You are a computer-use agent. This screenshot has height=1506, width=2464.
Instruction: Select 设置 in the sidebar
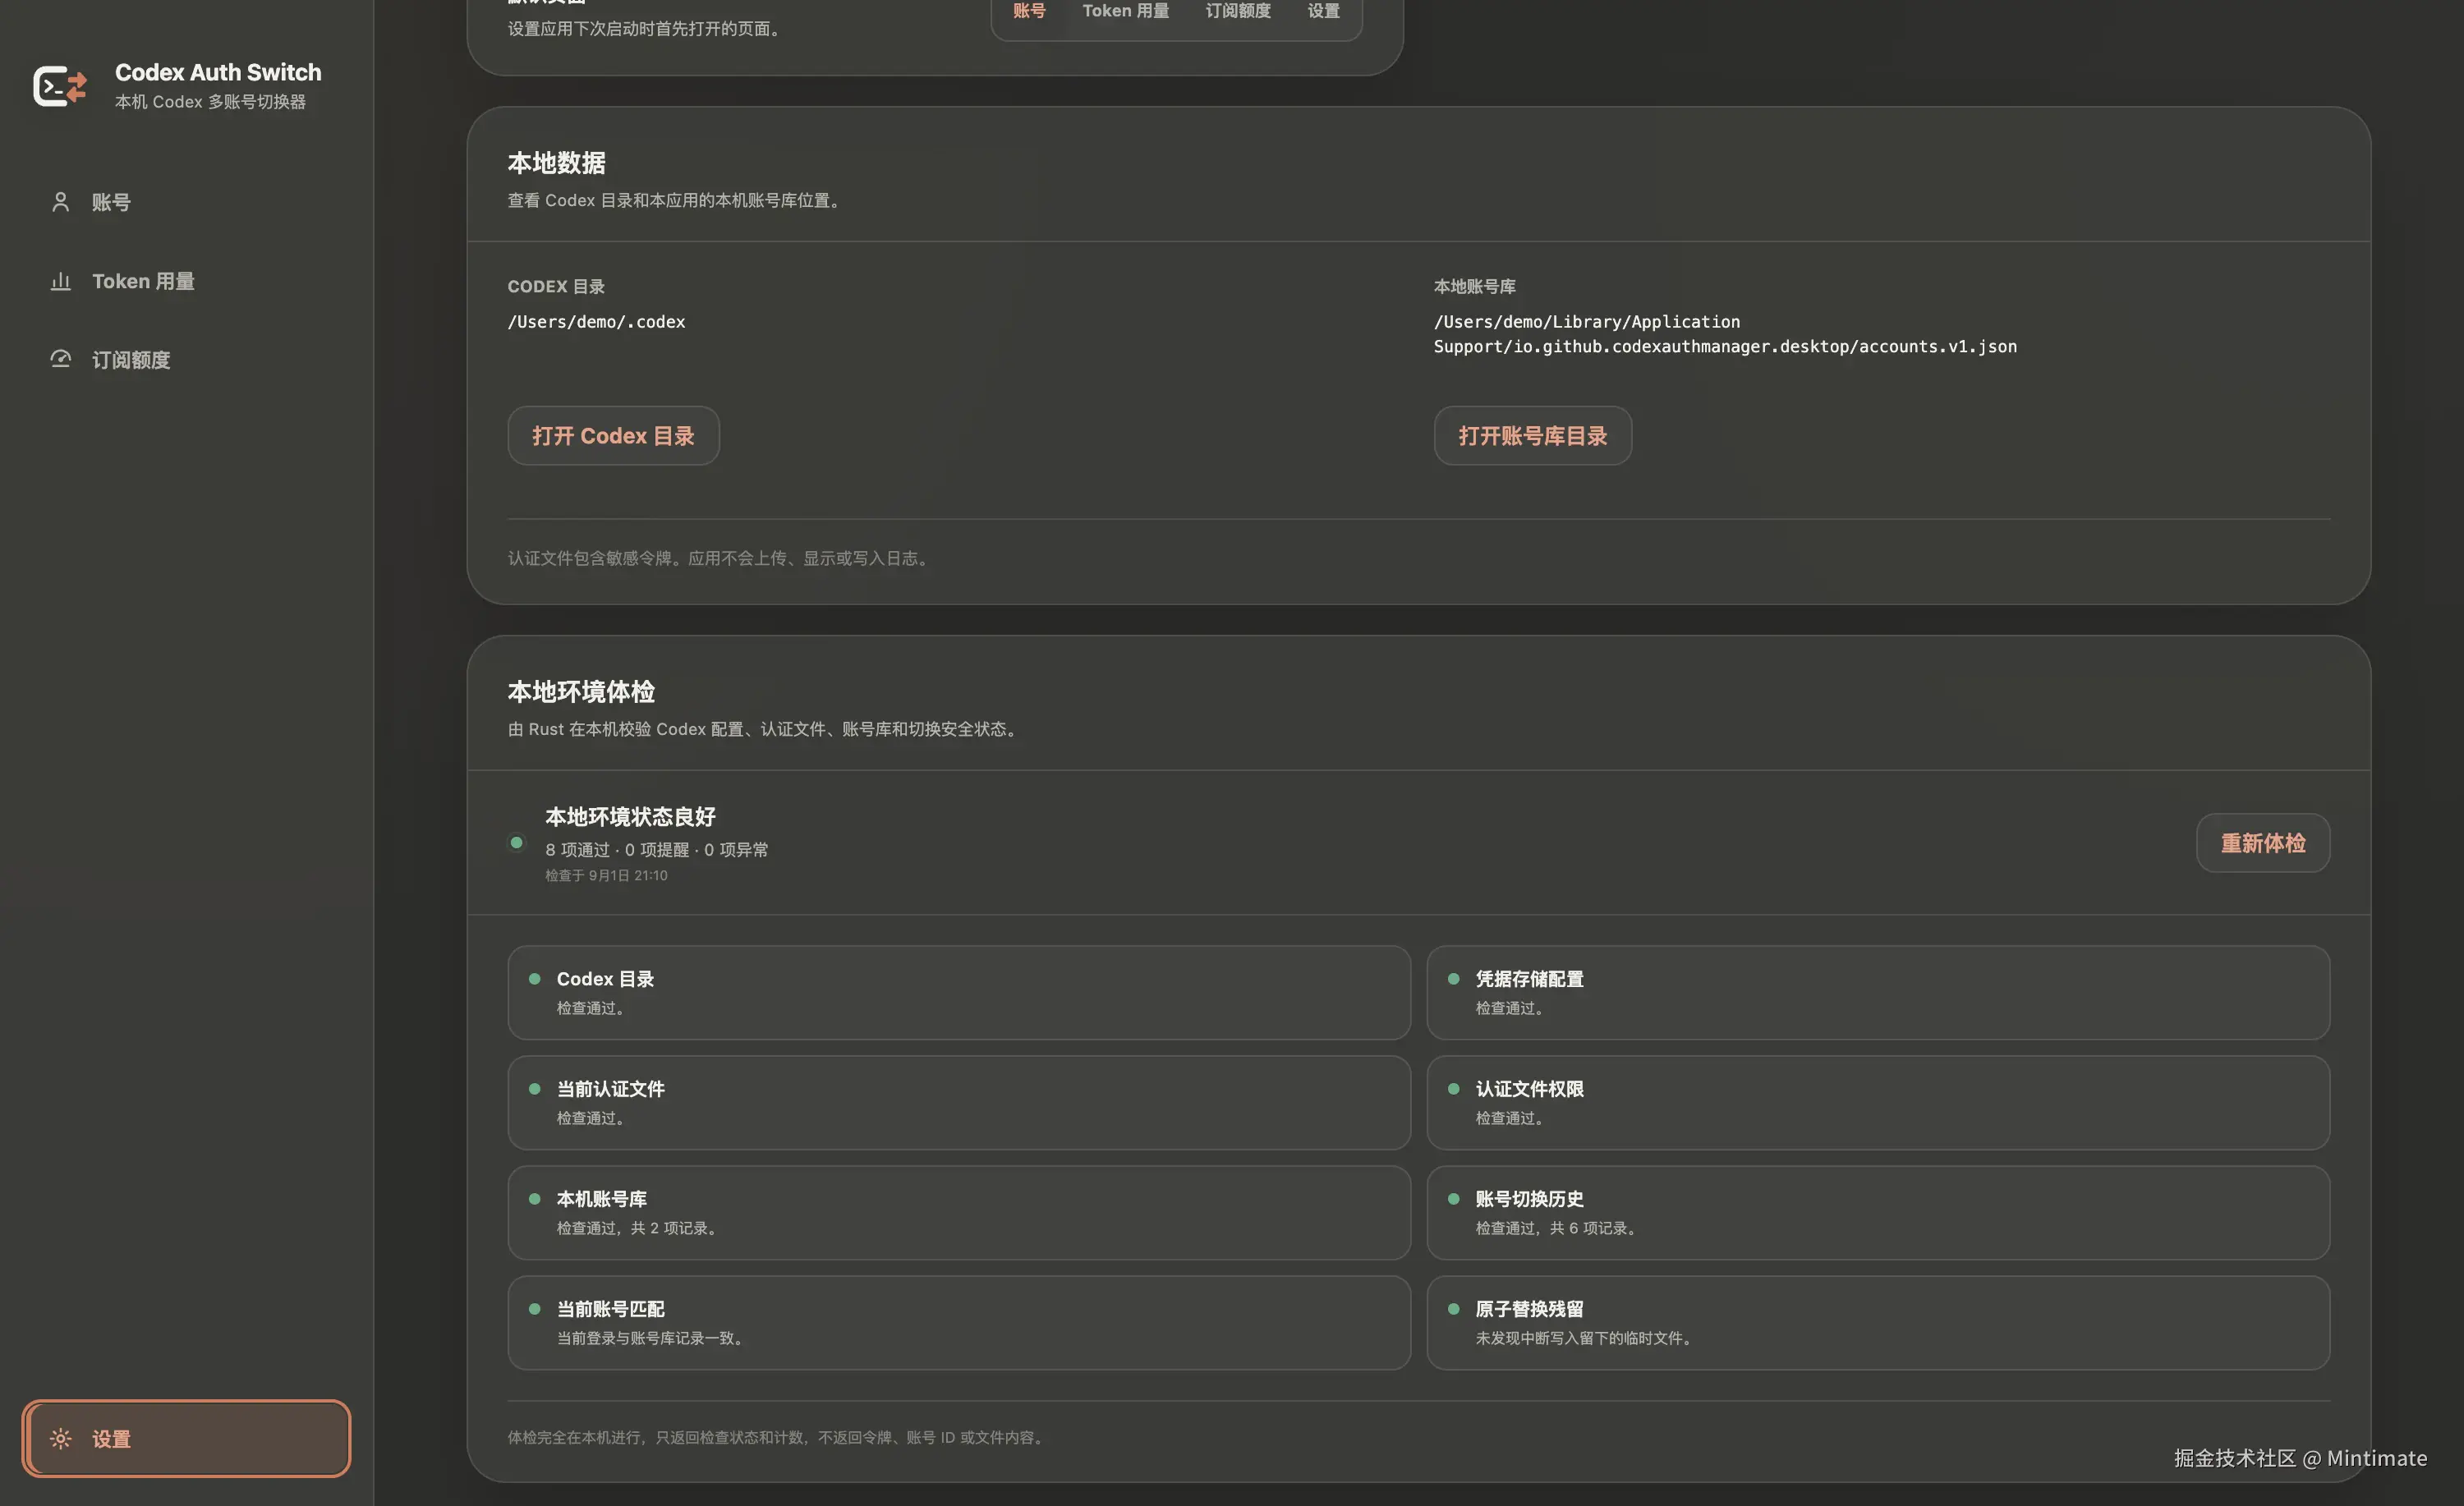pyautogui.click(x=187, y=1438)
